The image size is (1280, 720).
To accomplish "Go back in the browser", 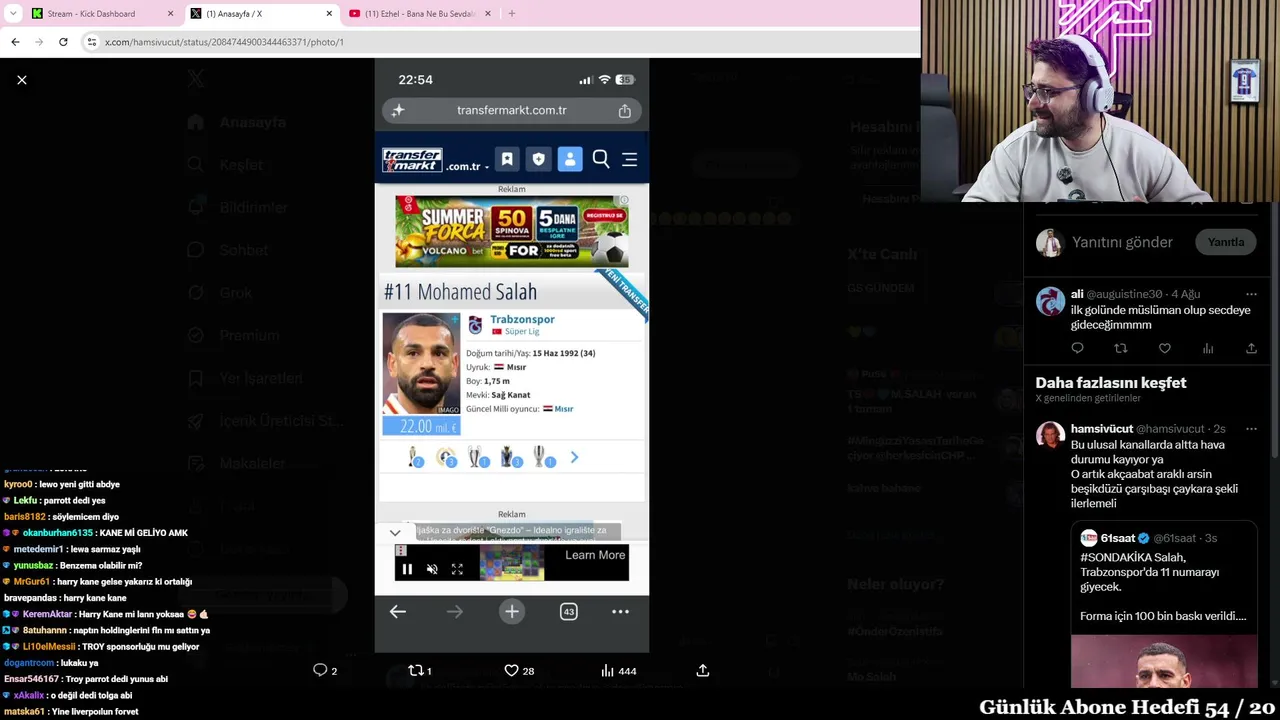I will 15,42.
